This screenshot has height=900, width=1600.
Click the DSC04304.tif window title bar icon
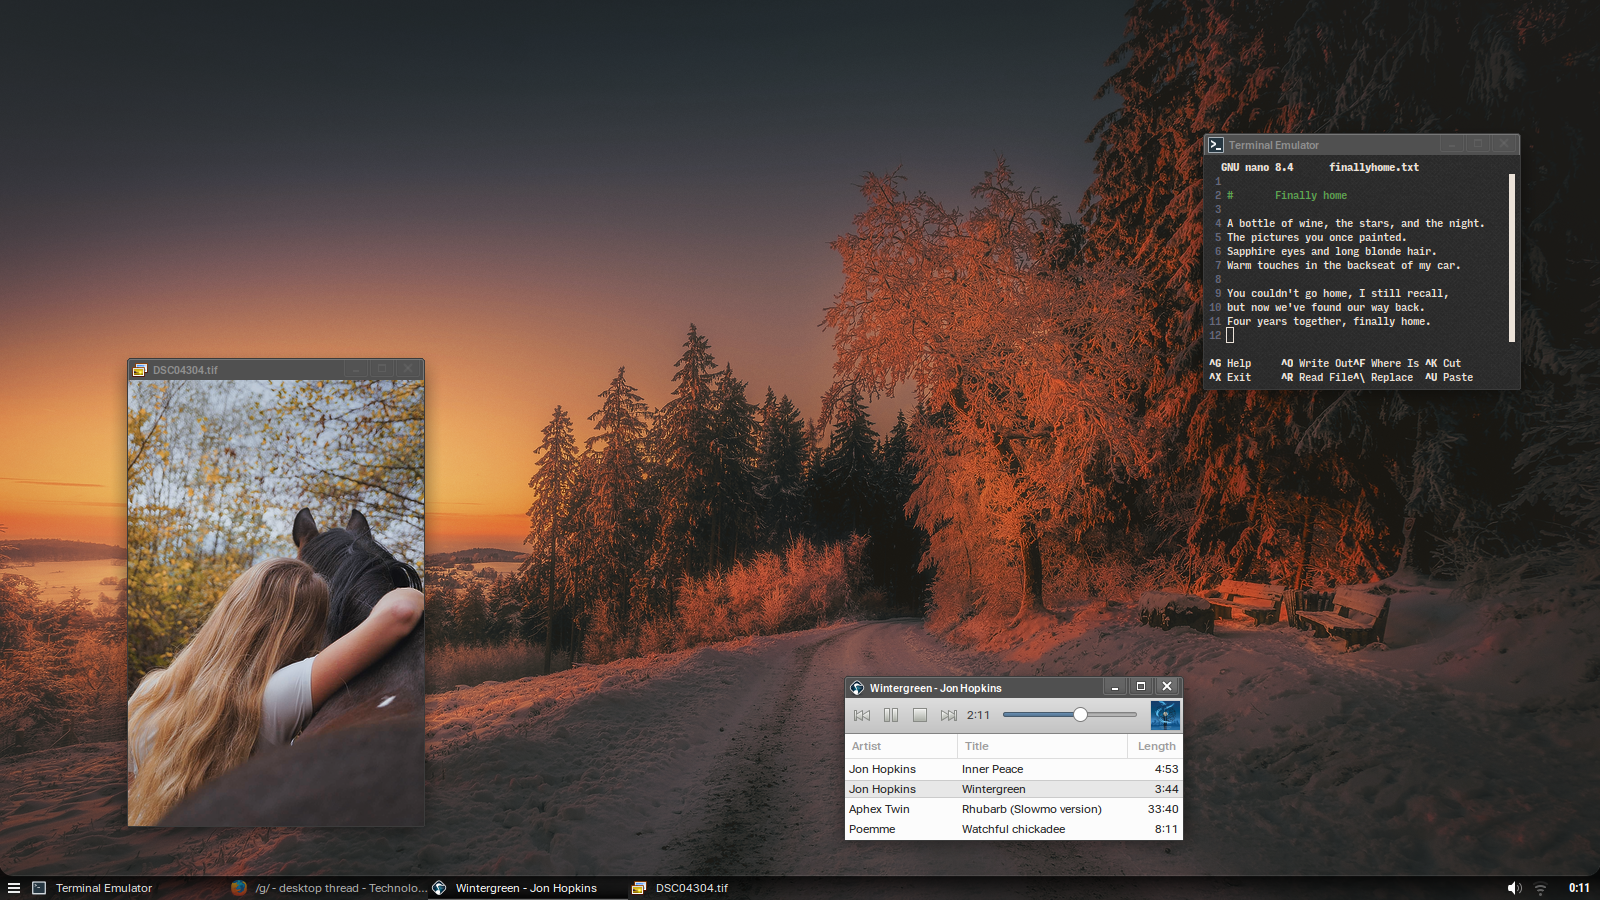point(139,369)
